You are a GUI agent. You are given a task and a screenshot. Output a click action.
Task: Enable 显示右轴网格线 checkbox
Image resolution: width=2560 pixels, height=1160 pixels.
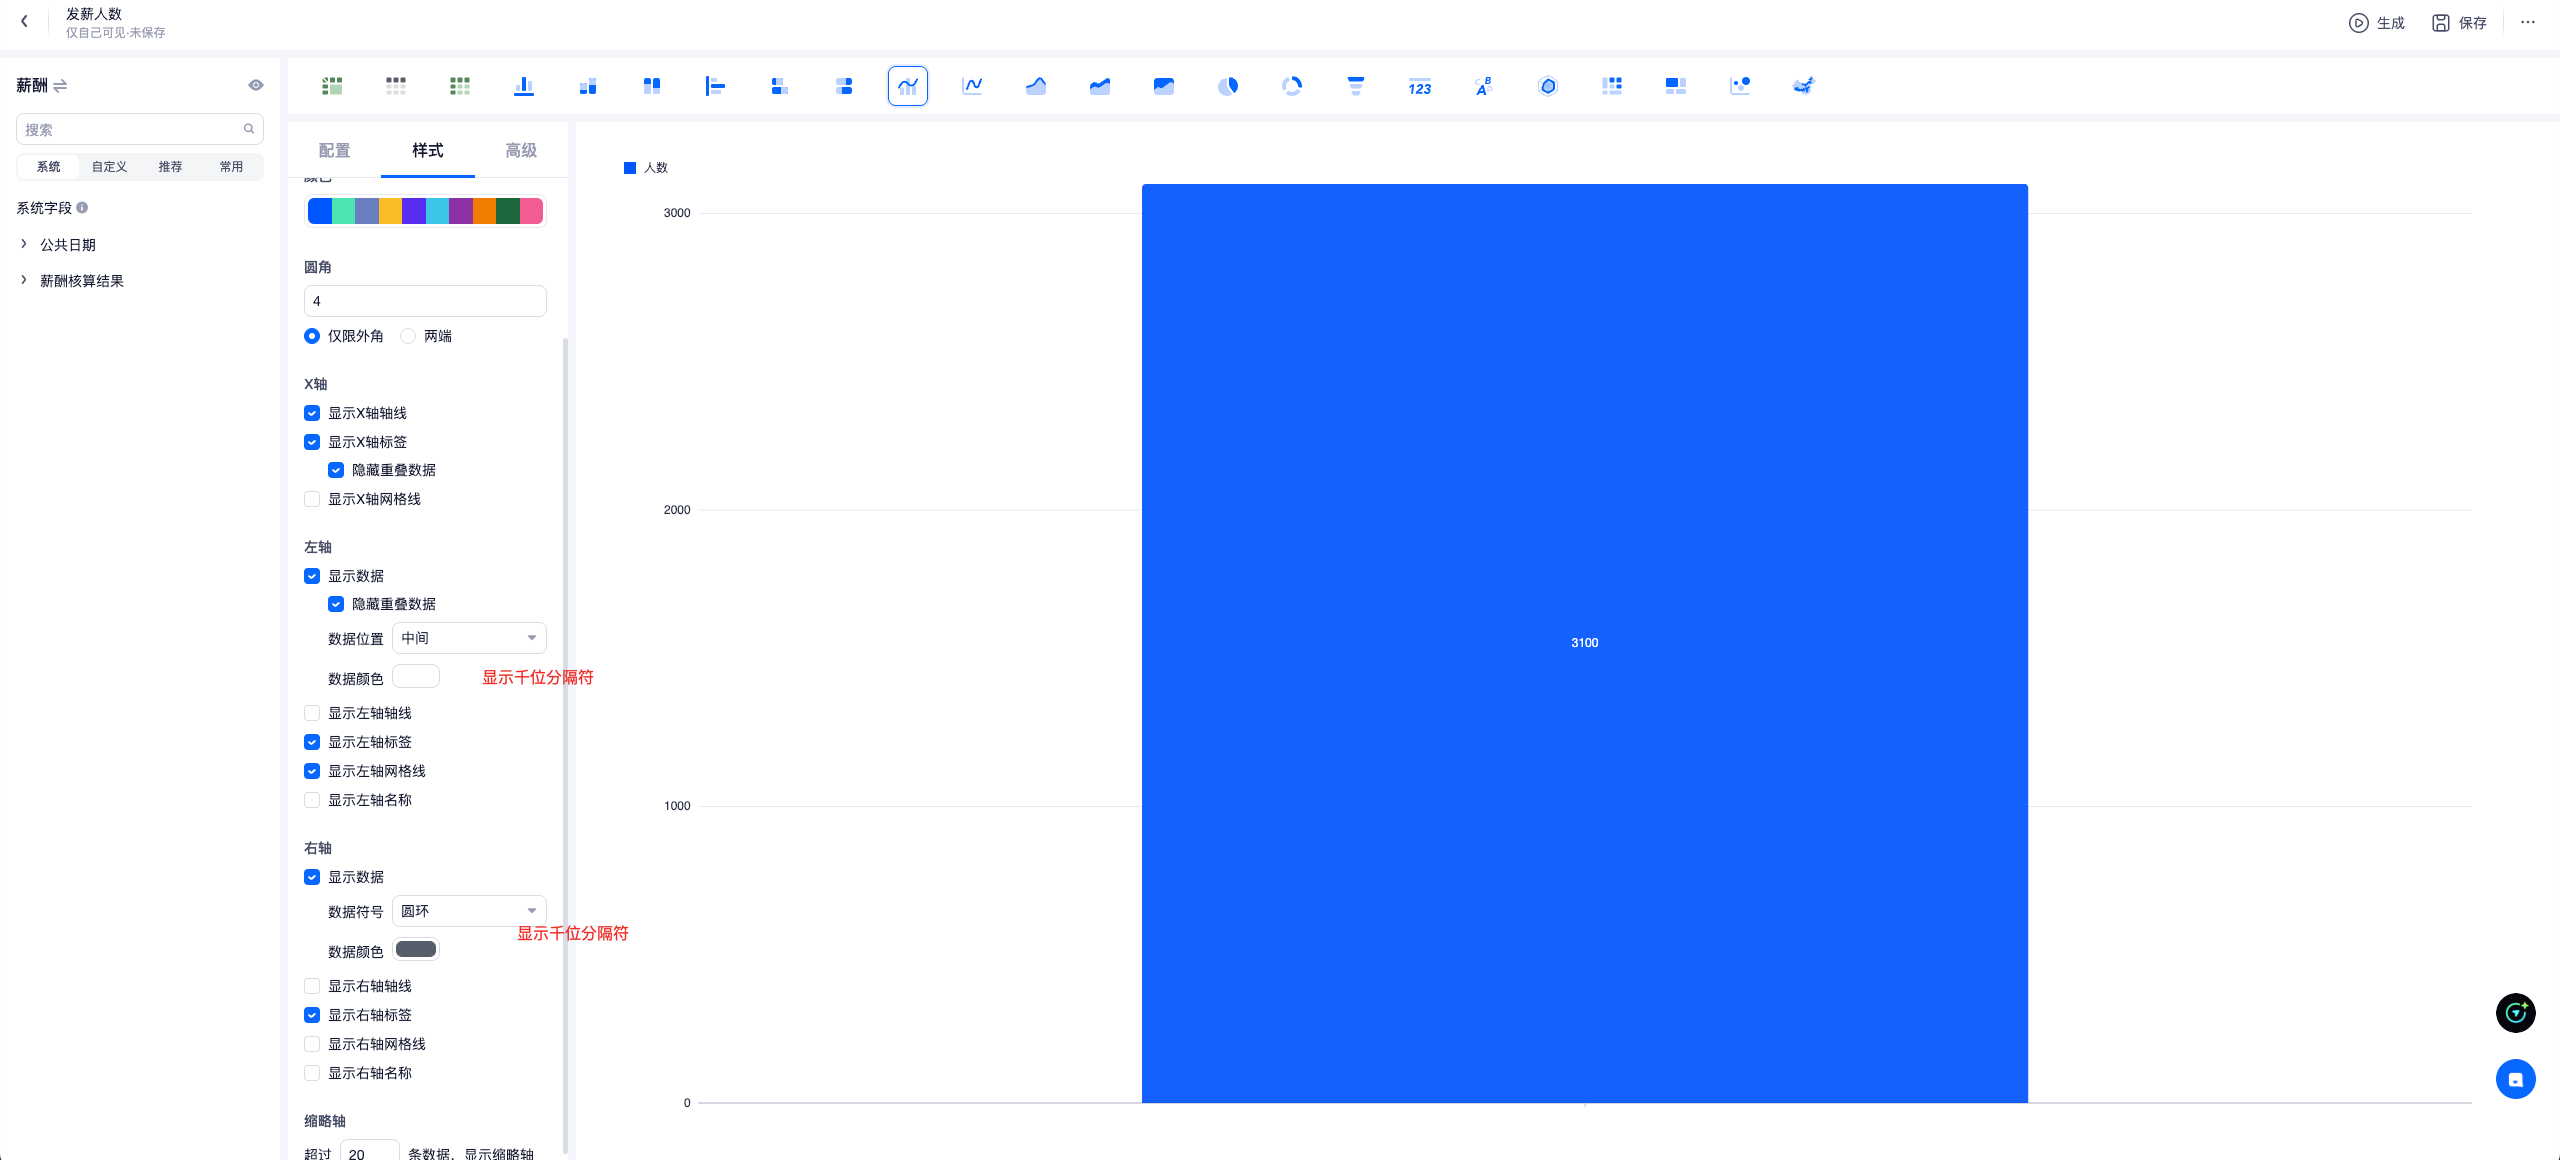312,1044
